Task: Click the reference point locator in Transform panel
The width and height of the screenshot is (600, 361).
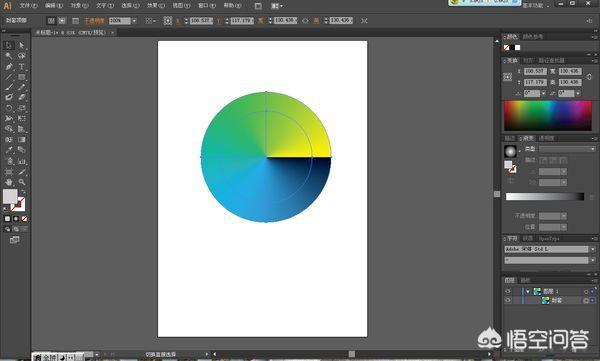Action: point(507,77)
